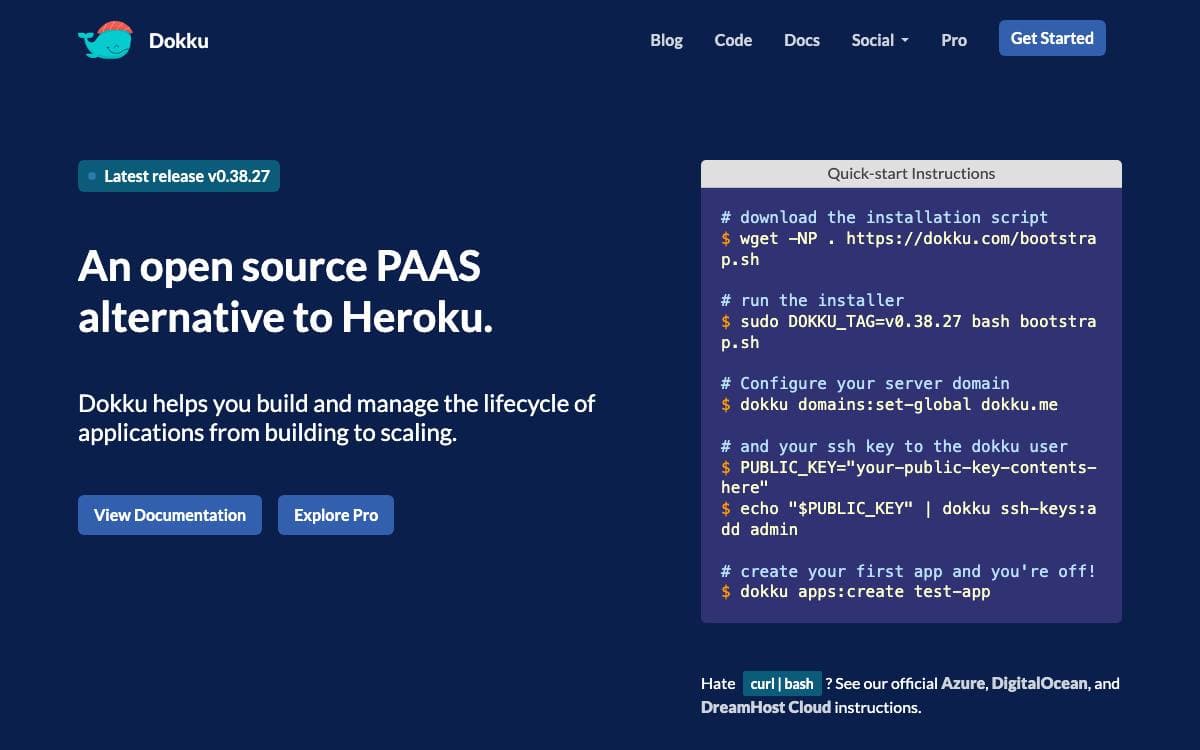Click the dokku domains:set-global dokku.me line

899,405
